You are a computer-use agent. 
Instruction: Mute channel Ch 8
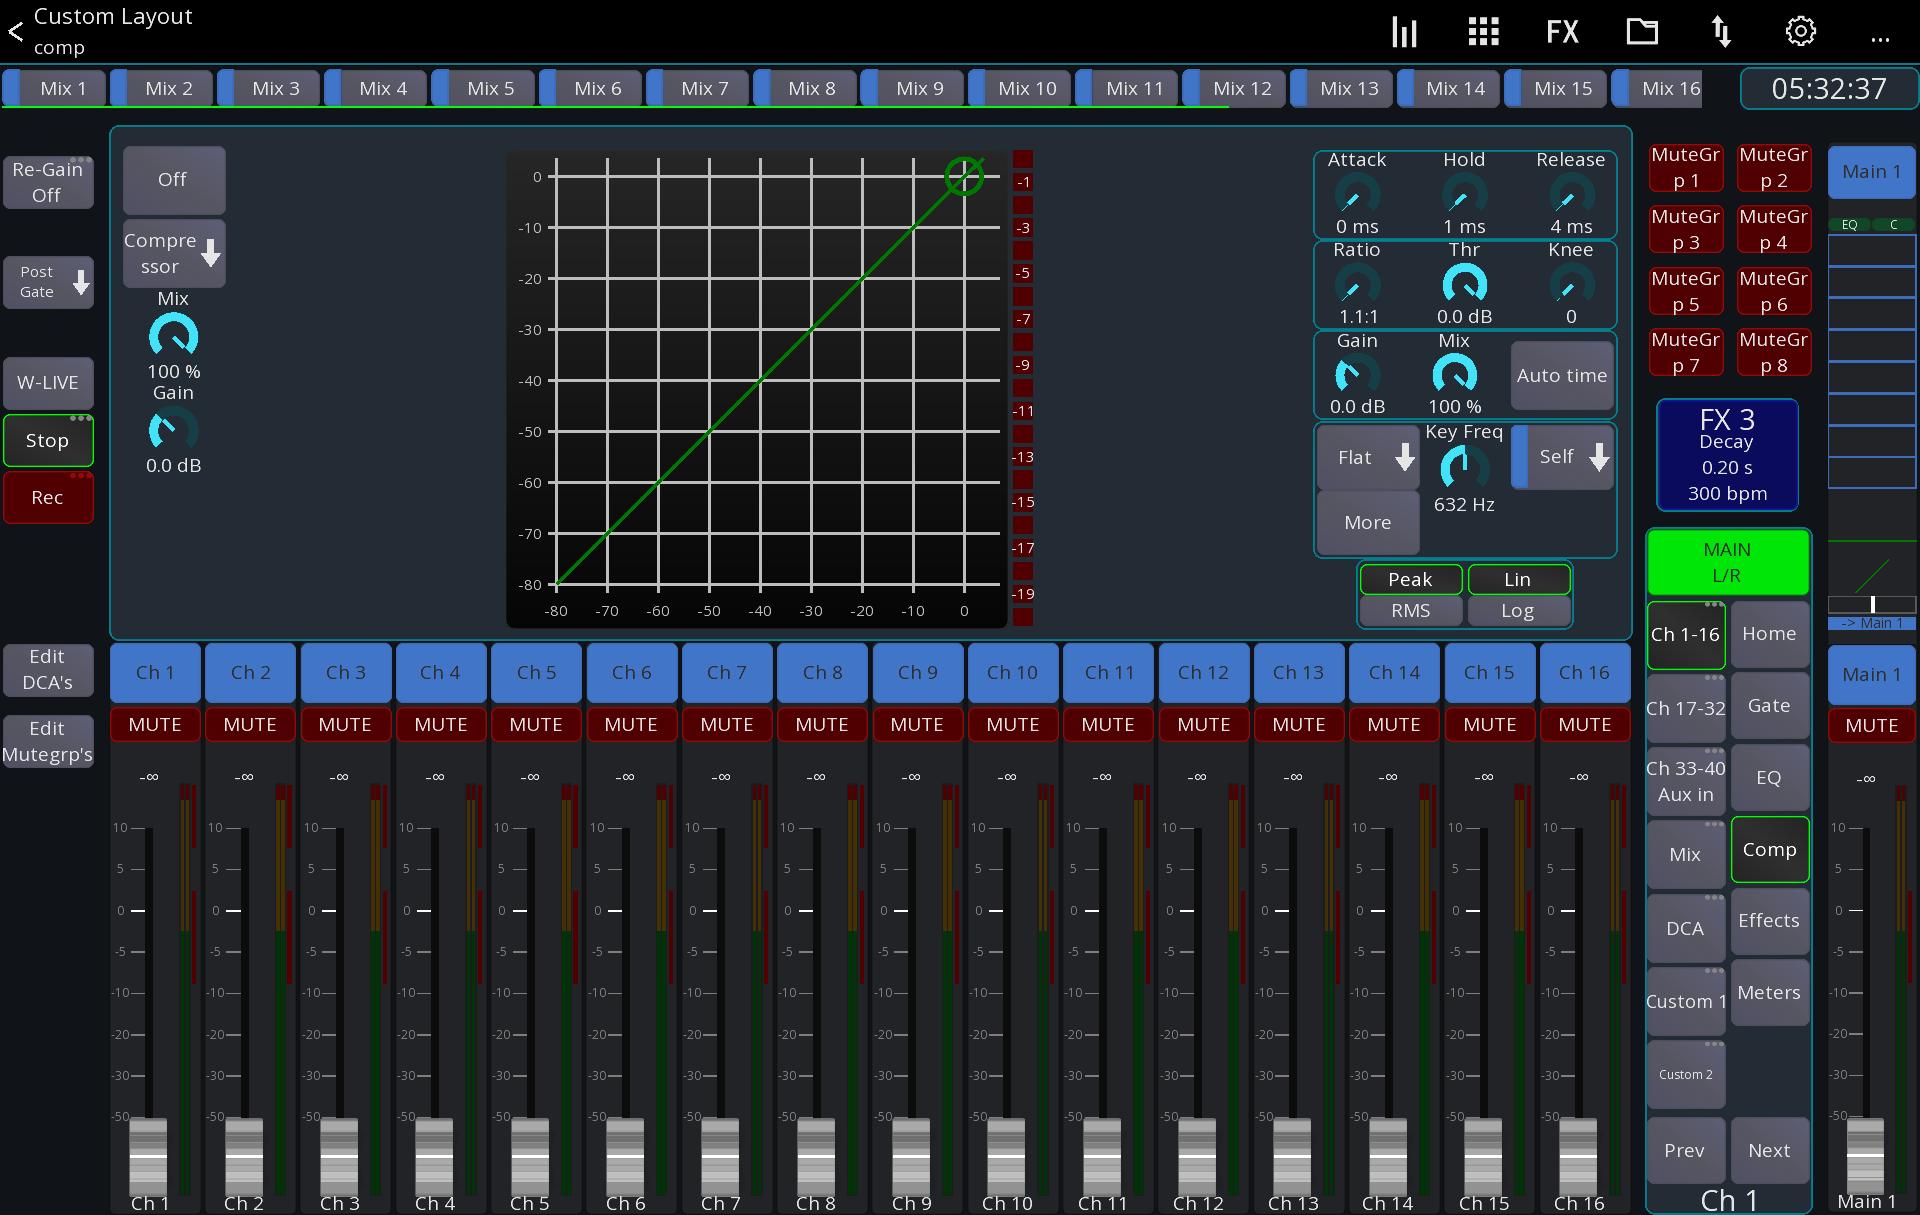click(822, 725)
